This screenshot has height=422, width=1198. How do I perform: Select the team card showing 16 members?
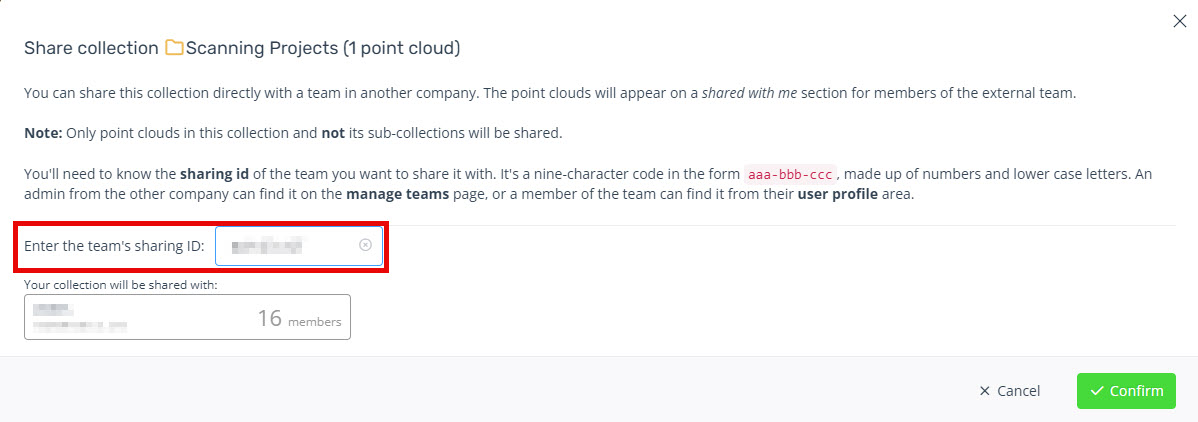point(187,316)
